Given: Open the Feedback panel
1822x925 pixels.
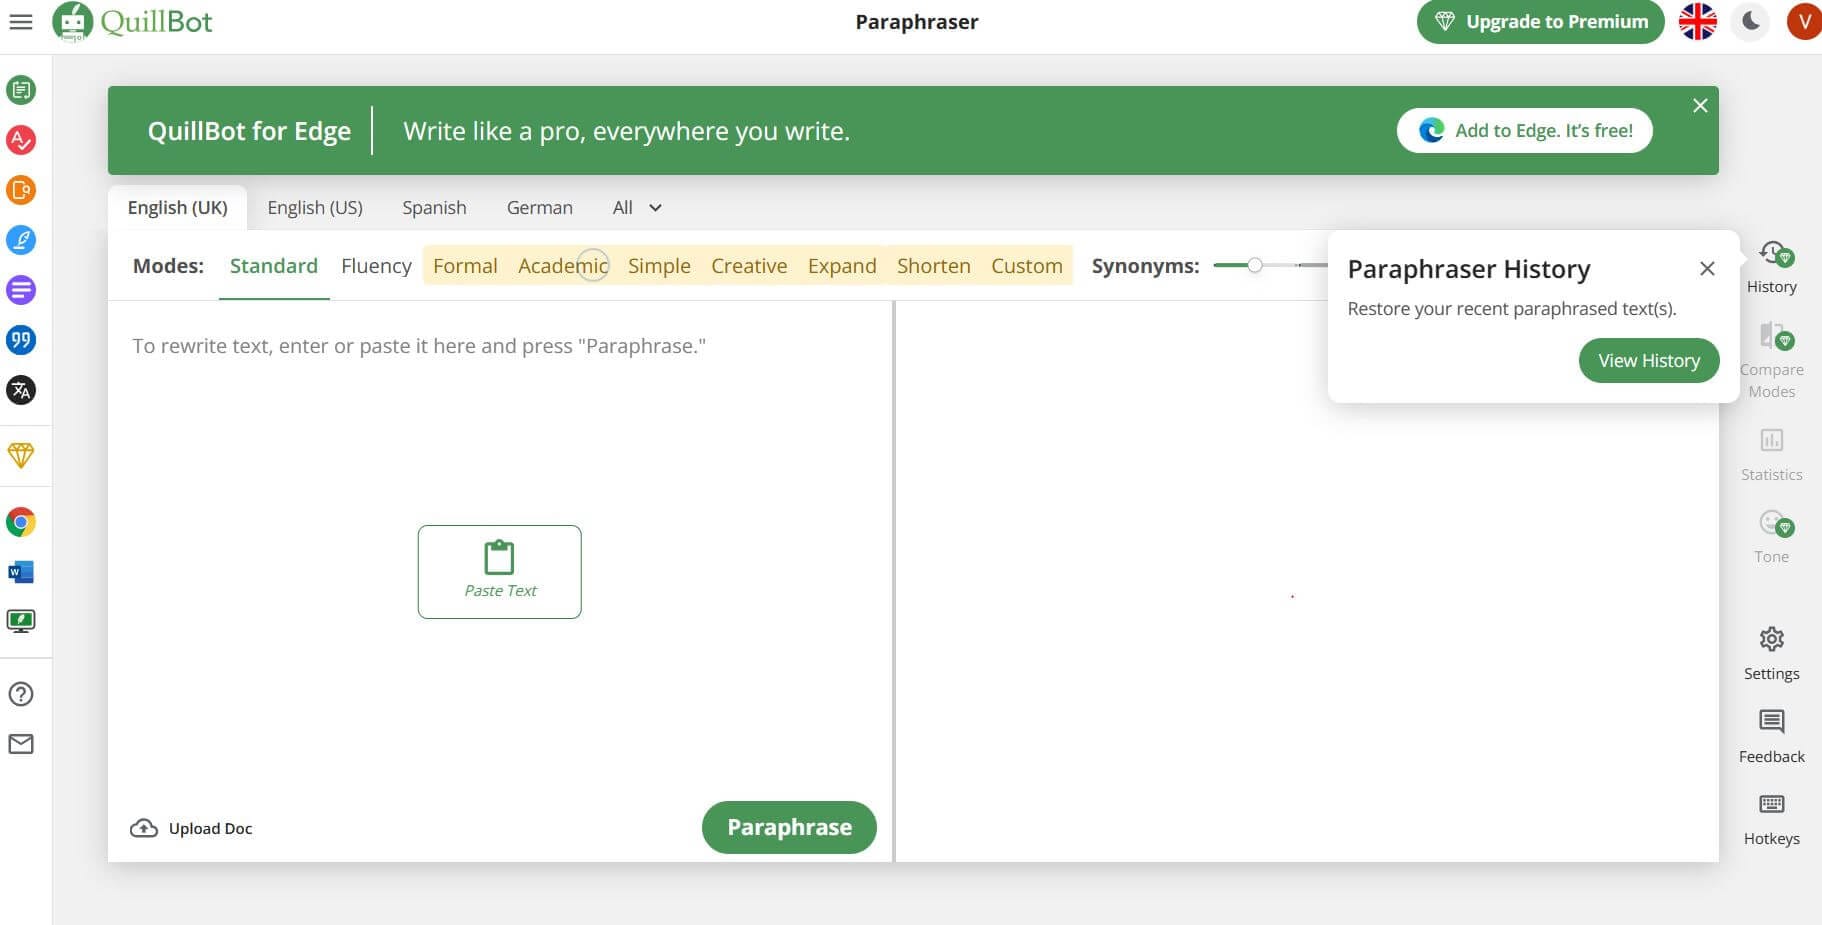Looking at the screenshot, I should [1772, 737].
